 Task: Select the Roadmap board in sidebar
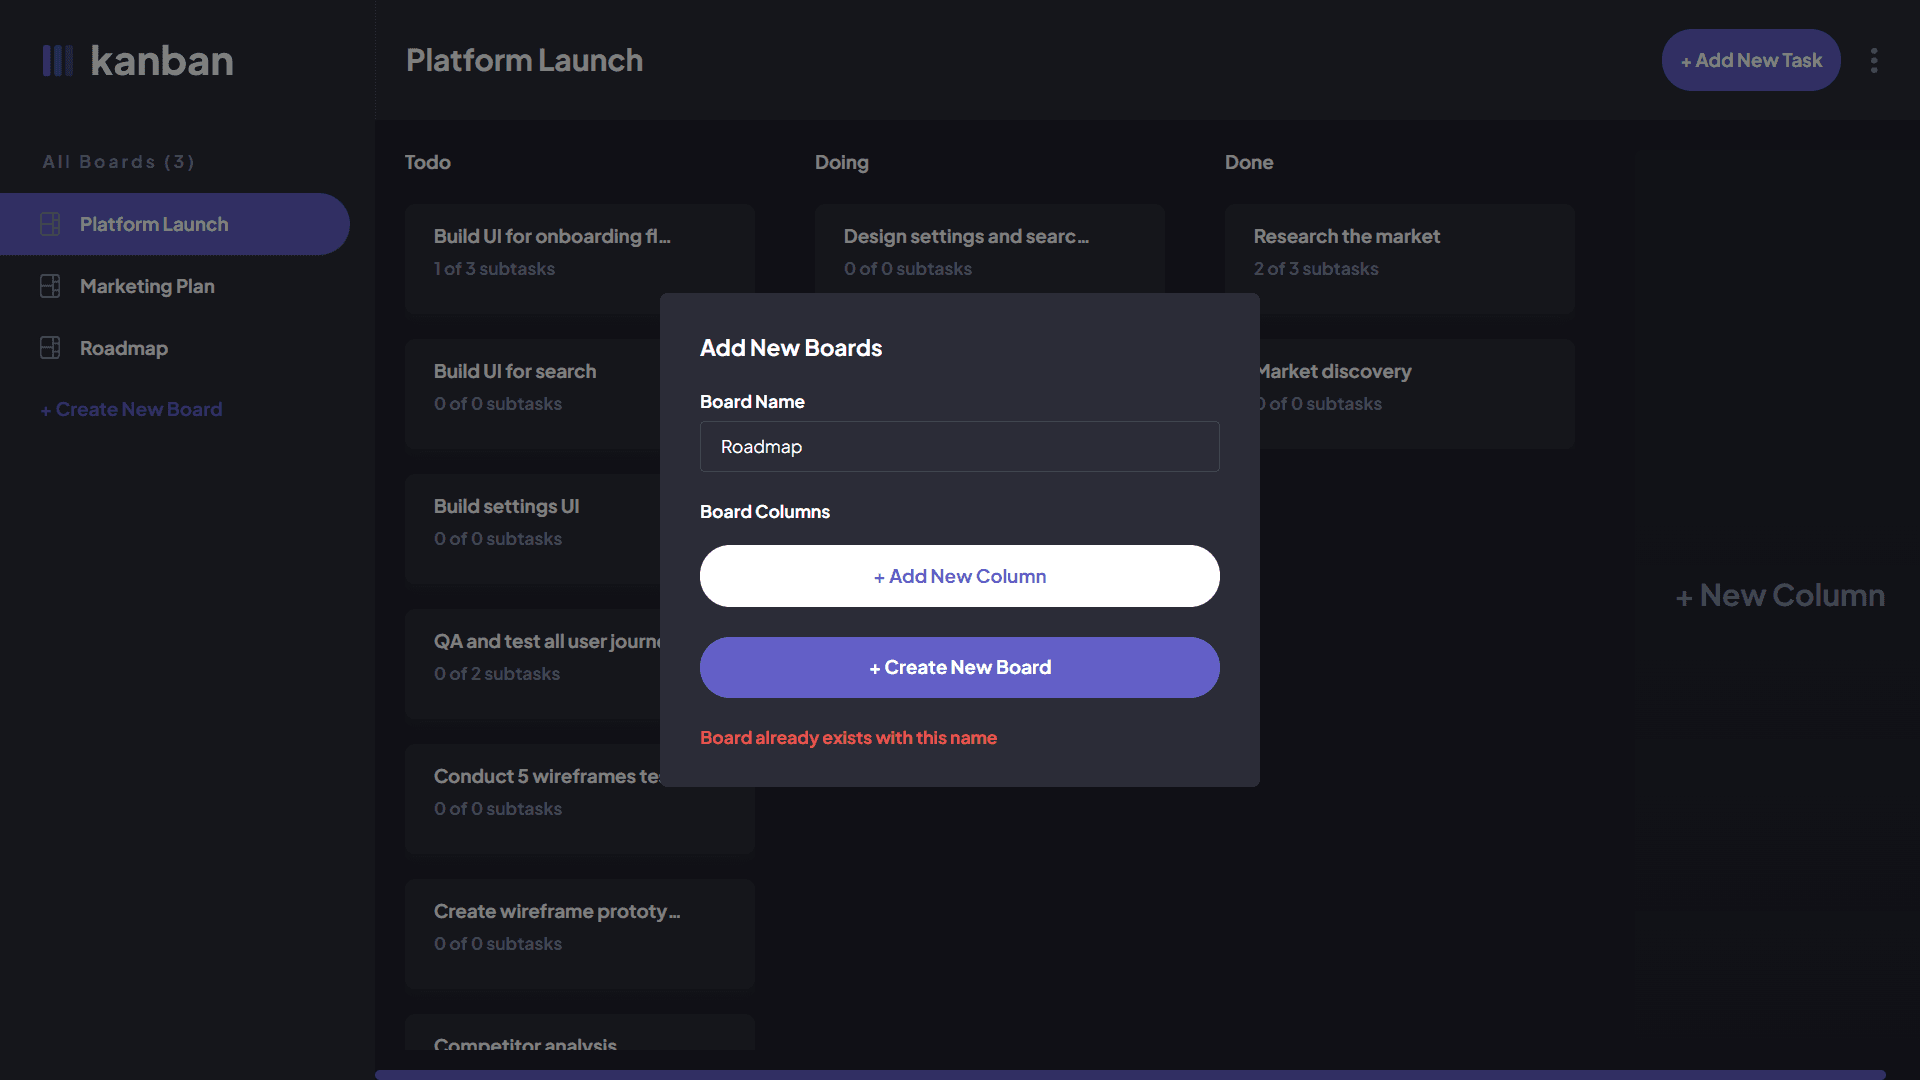click(124, 348)
